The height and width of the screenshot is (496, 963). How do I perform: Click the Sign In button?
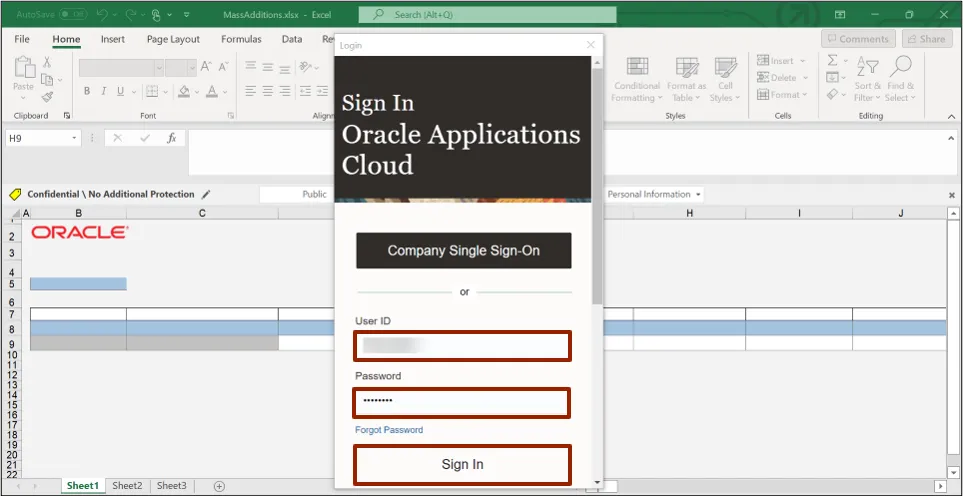[462, 464]
